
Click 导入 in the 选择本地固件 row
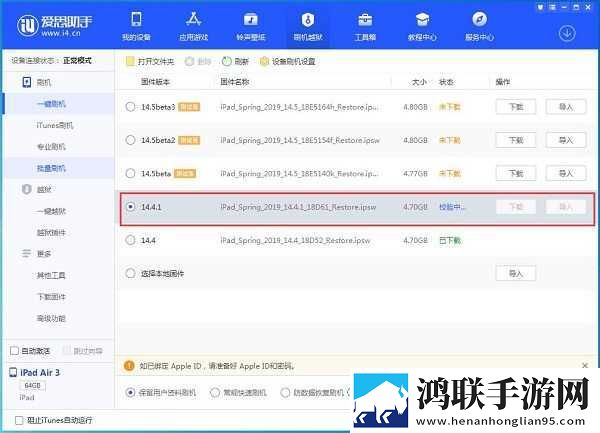(x=515, y=273)
